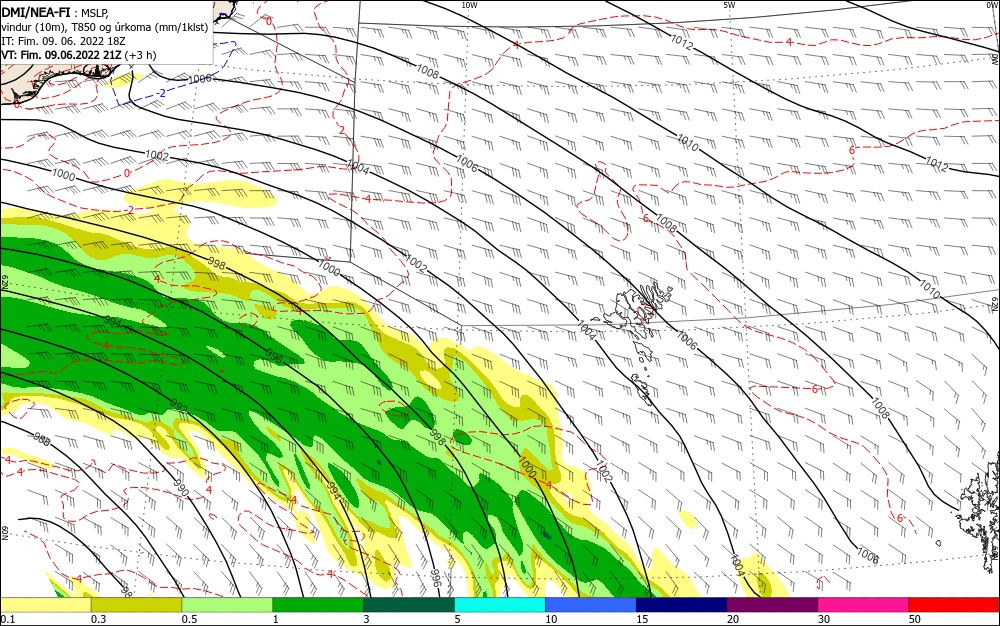Select the red 50+ legend swatch
Image resolution: width=1000 pixels, height=626 pixels.
tap(954, 605)
